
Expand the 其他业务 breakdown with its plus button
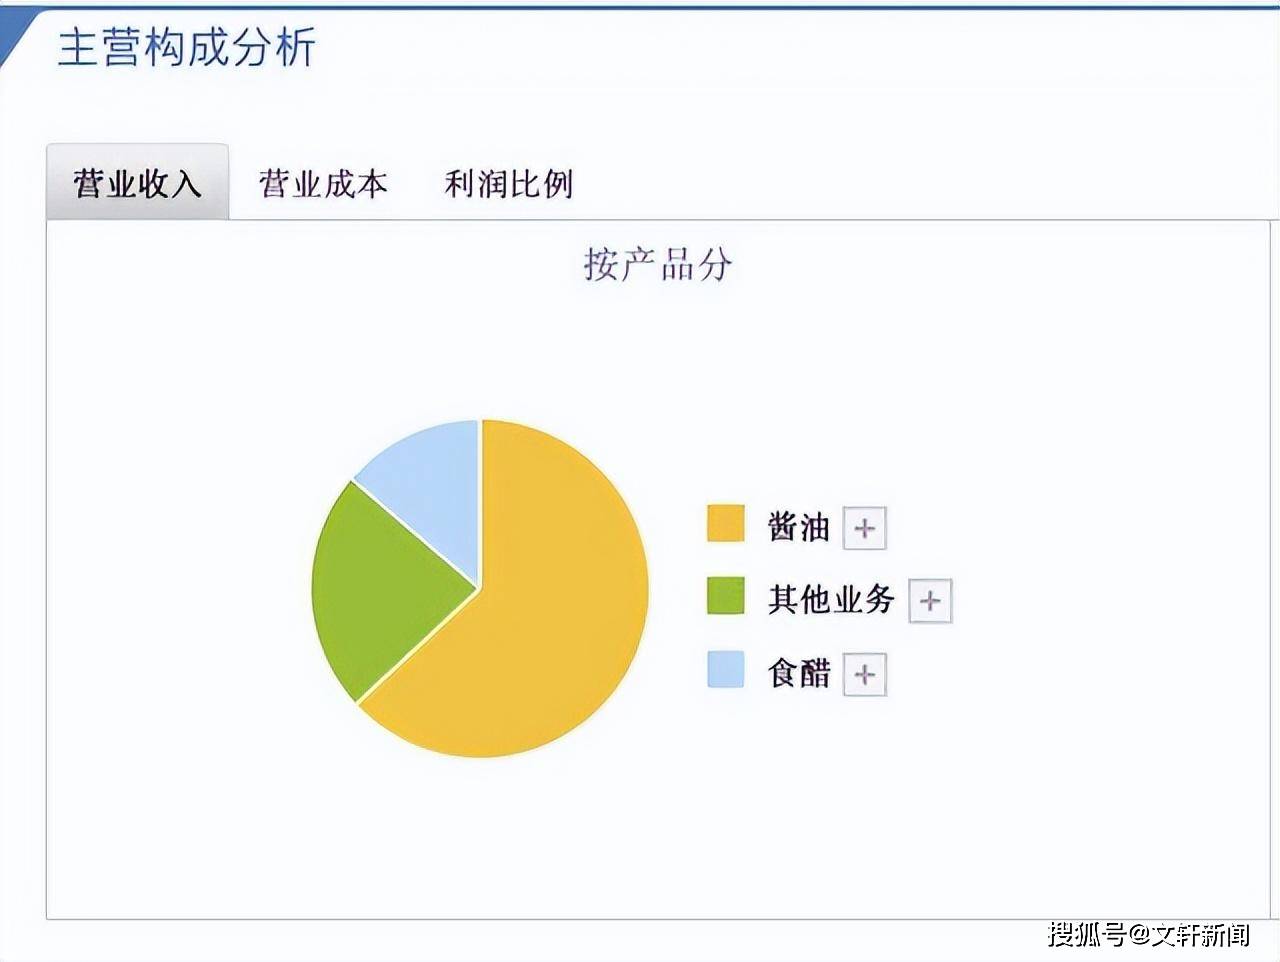pyautogui.click(x=929, y=601)
